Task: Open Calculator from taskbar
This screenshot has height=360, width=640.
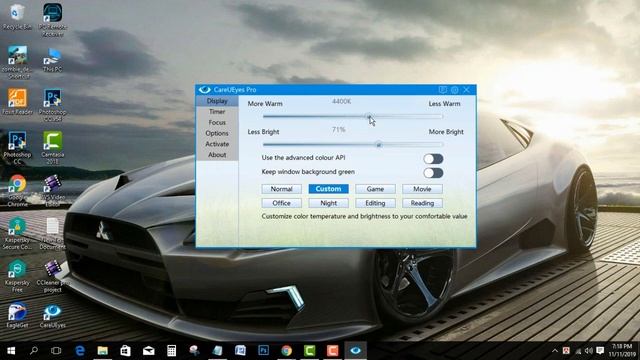Action: point(171,351)
